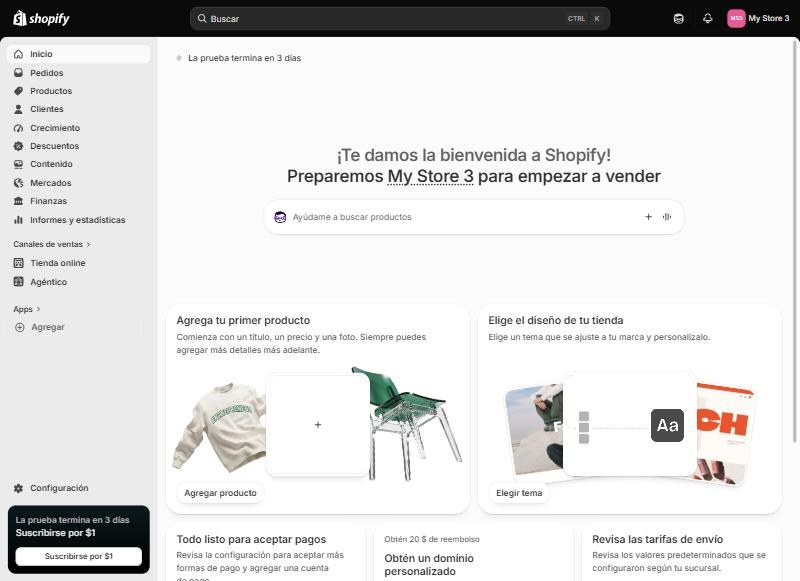Click the sweatshirt product image

tap(220, 427)
